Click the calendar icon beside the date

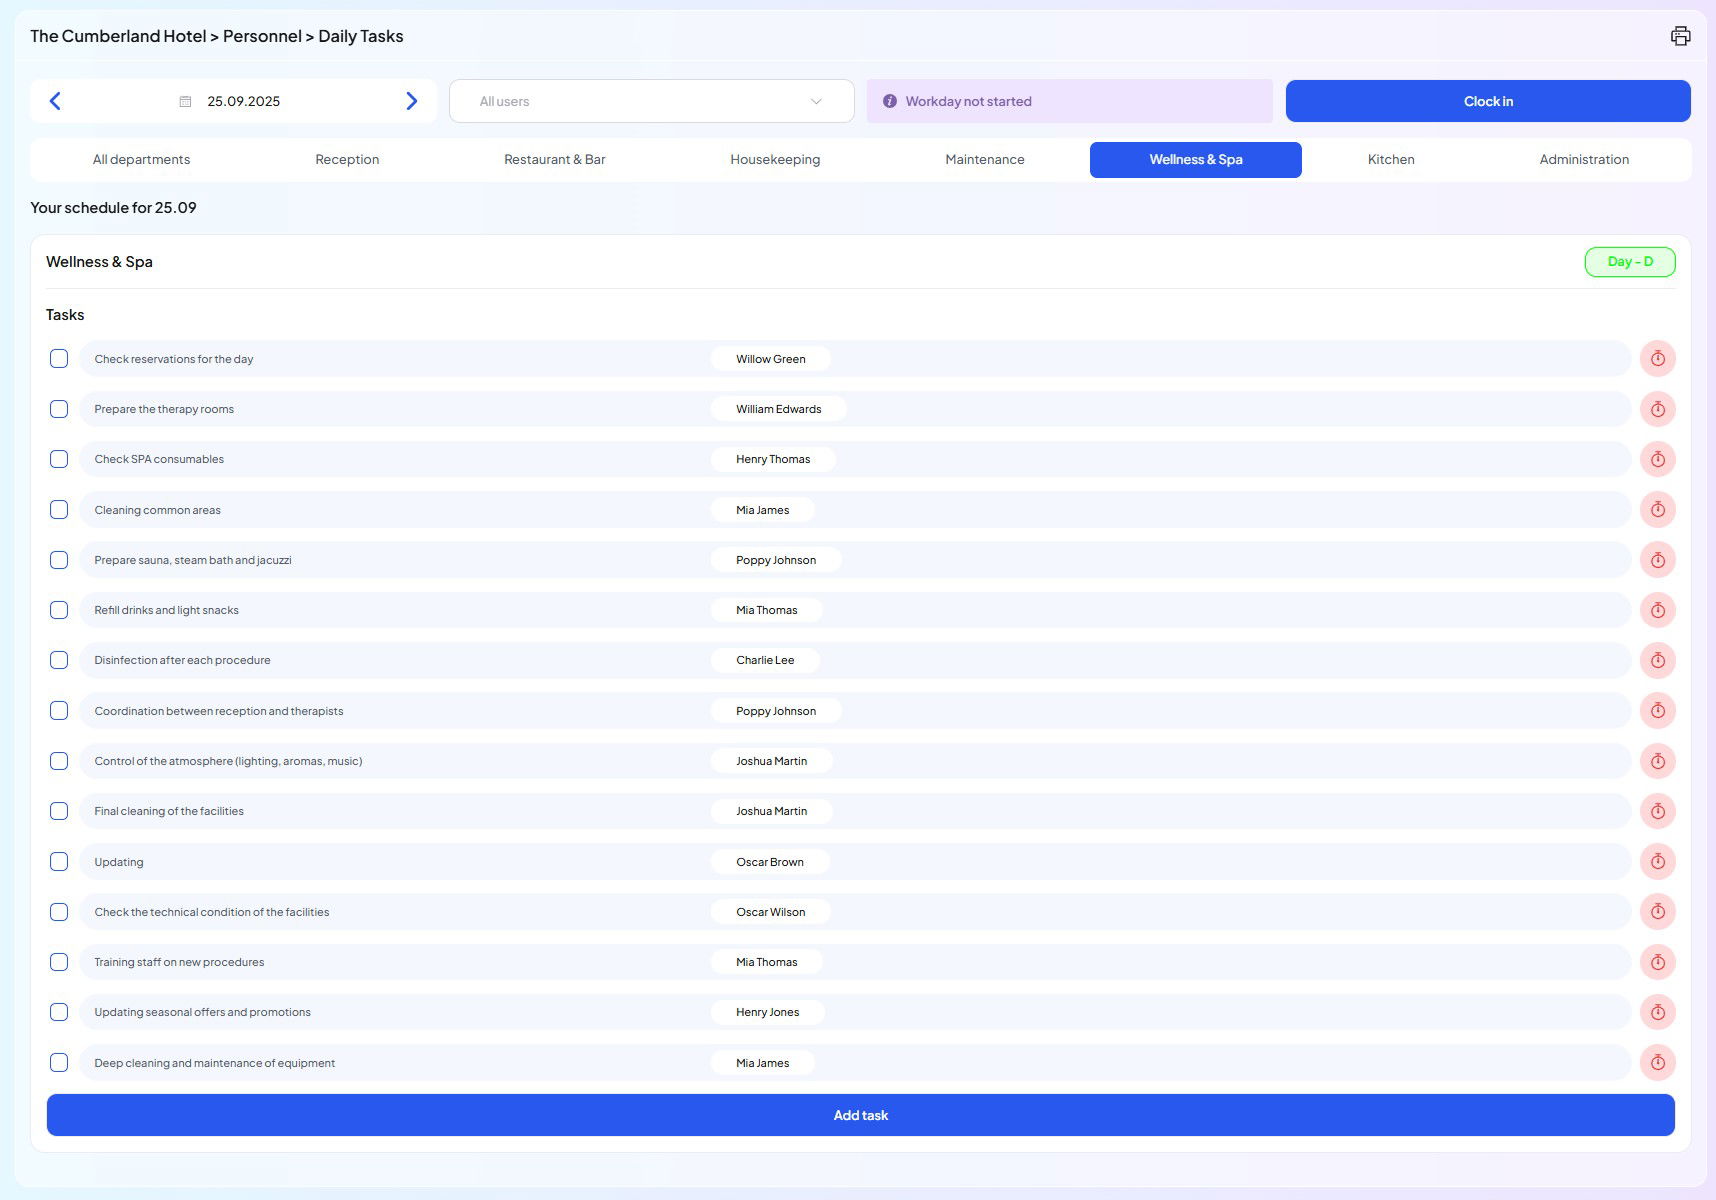[x=185, y=102]
